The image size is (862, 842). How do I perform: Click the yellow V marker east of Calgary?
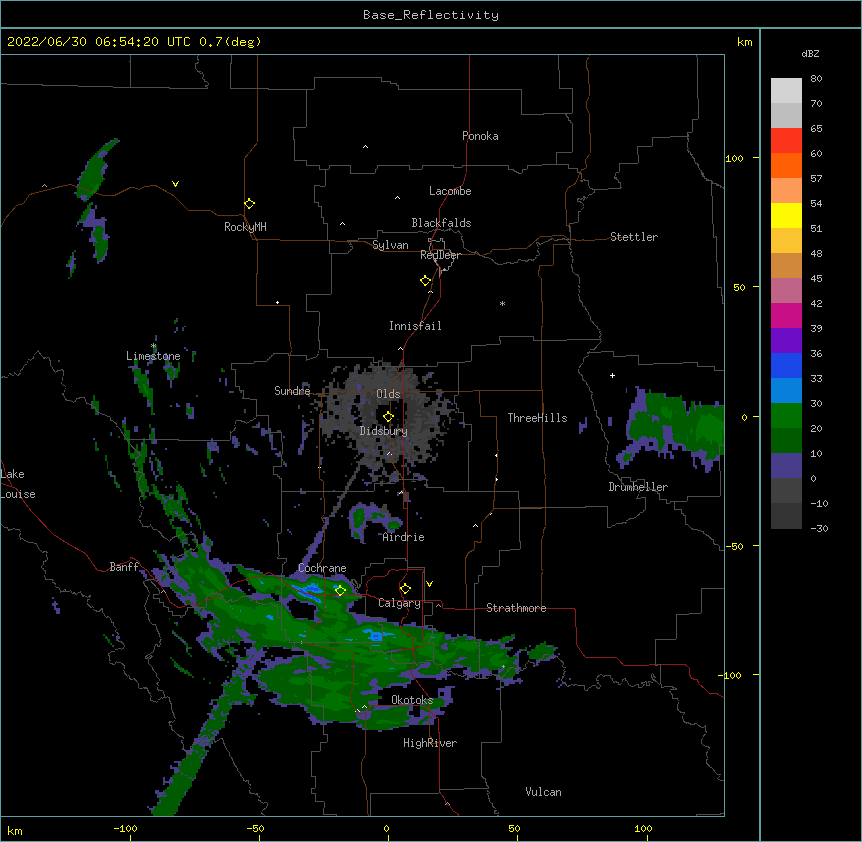[429, 584]
